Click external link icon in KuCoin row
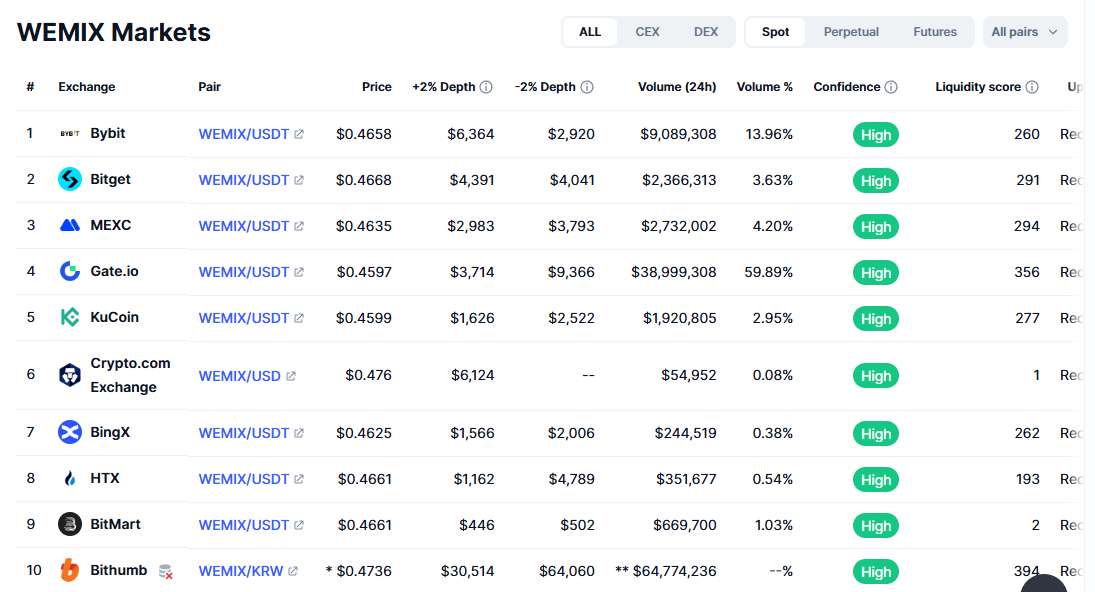 (299, 318)
